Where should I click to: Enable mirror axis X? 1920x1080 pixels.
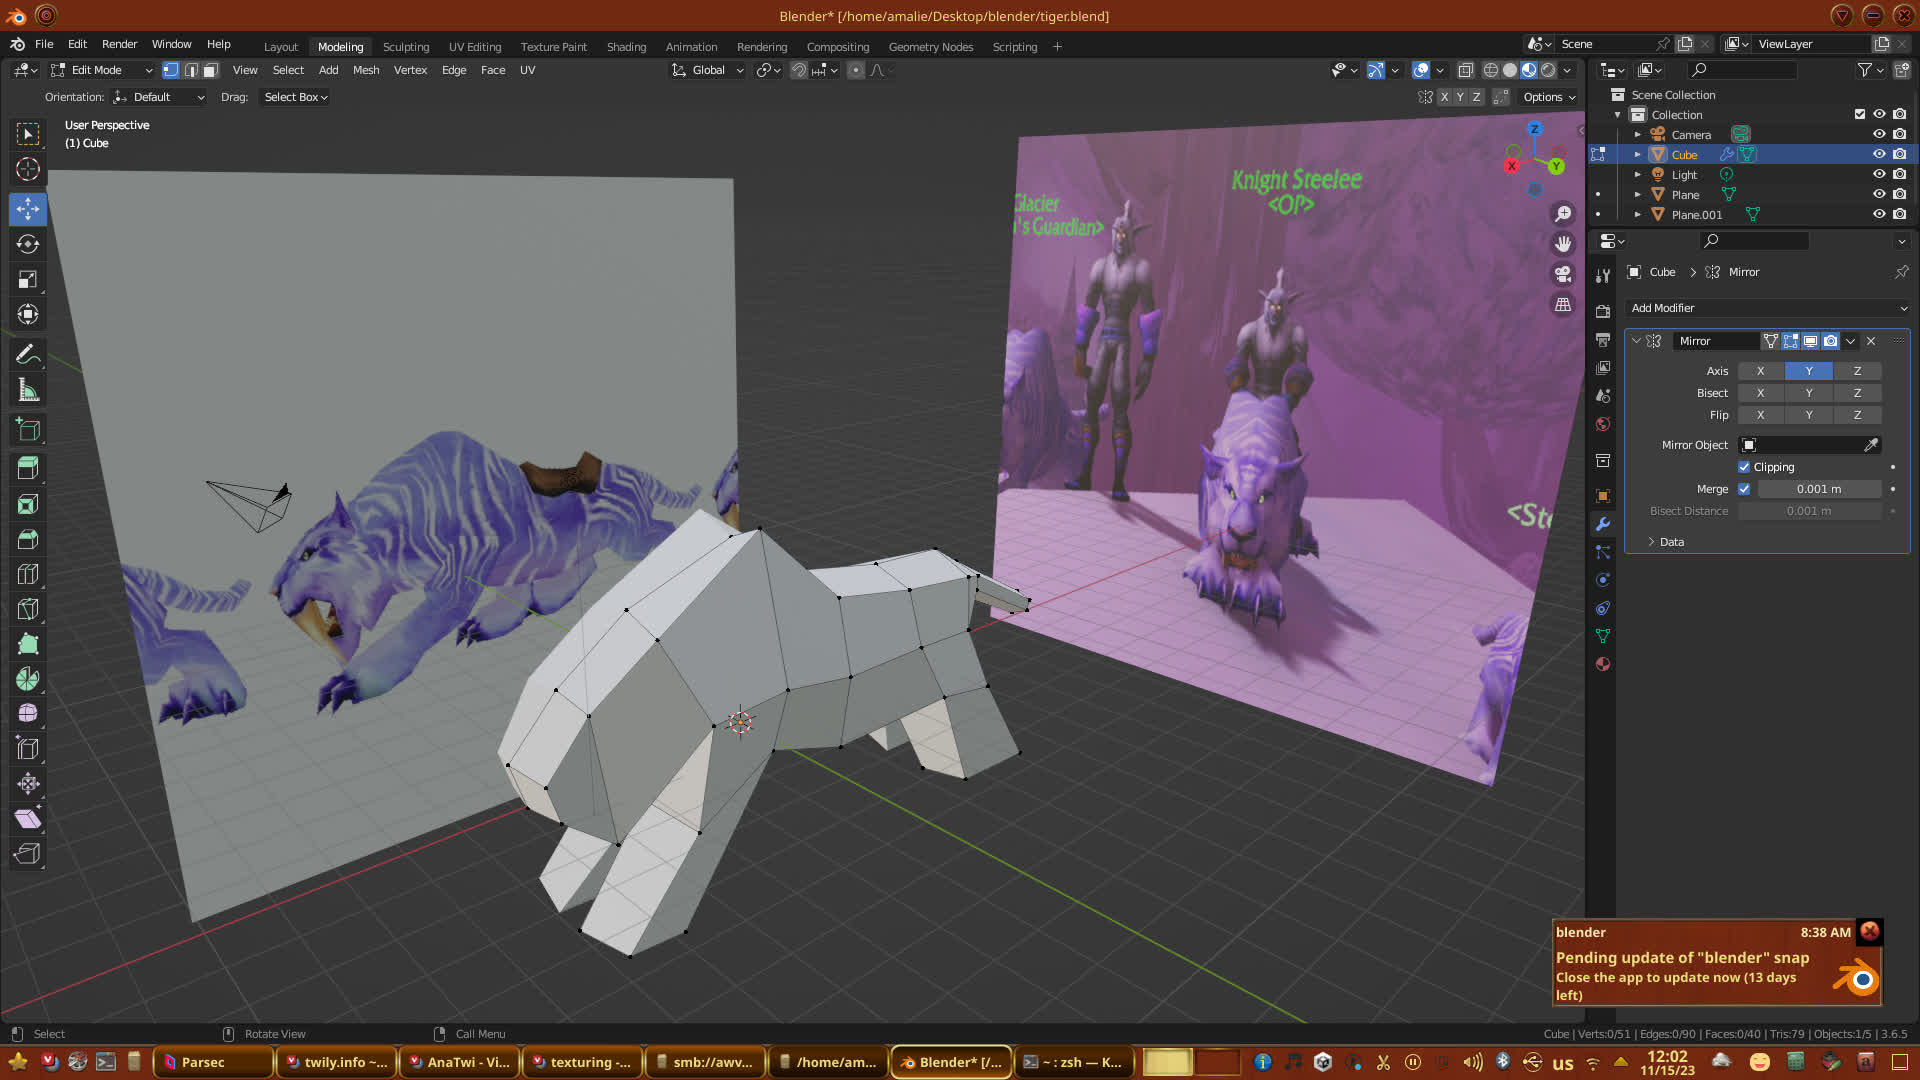coord(1760,371)
